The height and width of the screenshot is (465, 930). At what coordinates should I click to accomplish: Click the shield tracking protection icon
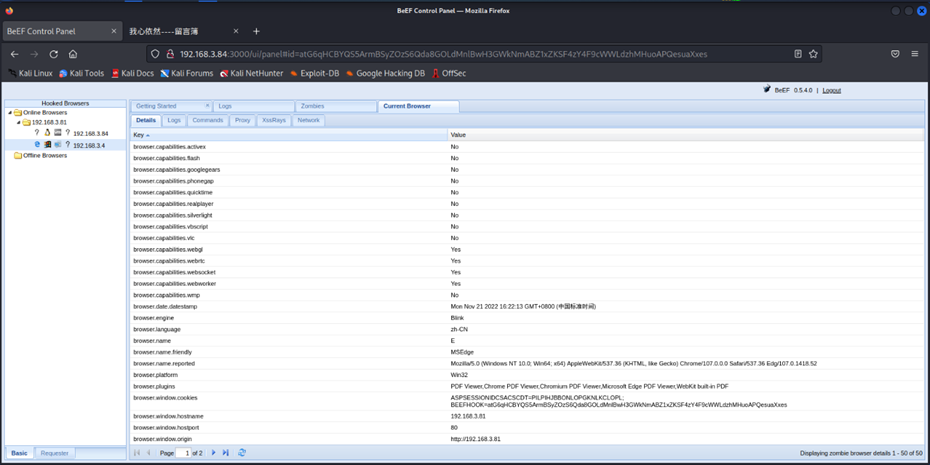click(155, 54)
